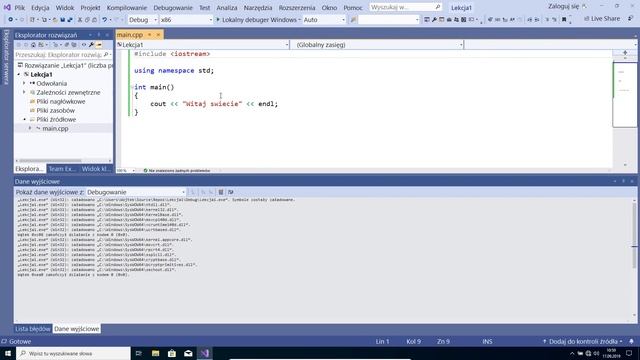Expand the Odwołania tree node
This screenshot has width=640, height=360.
pos(24,83)
